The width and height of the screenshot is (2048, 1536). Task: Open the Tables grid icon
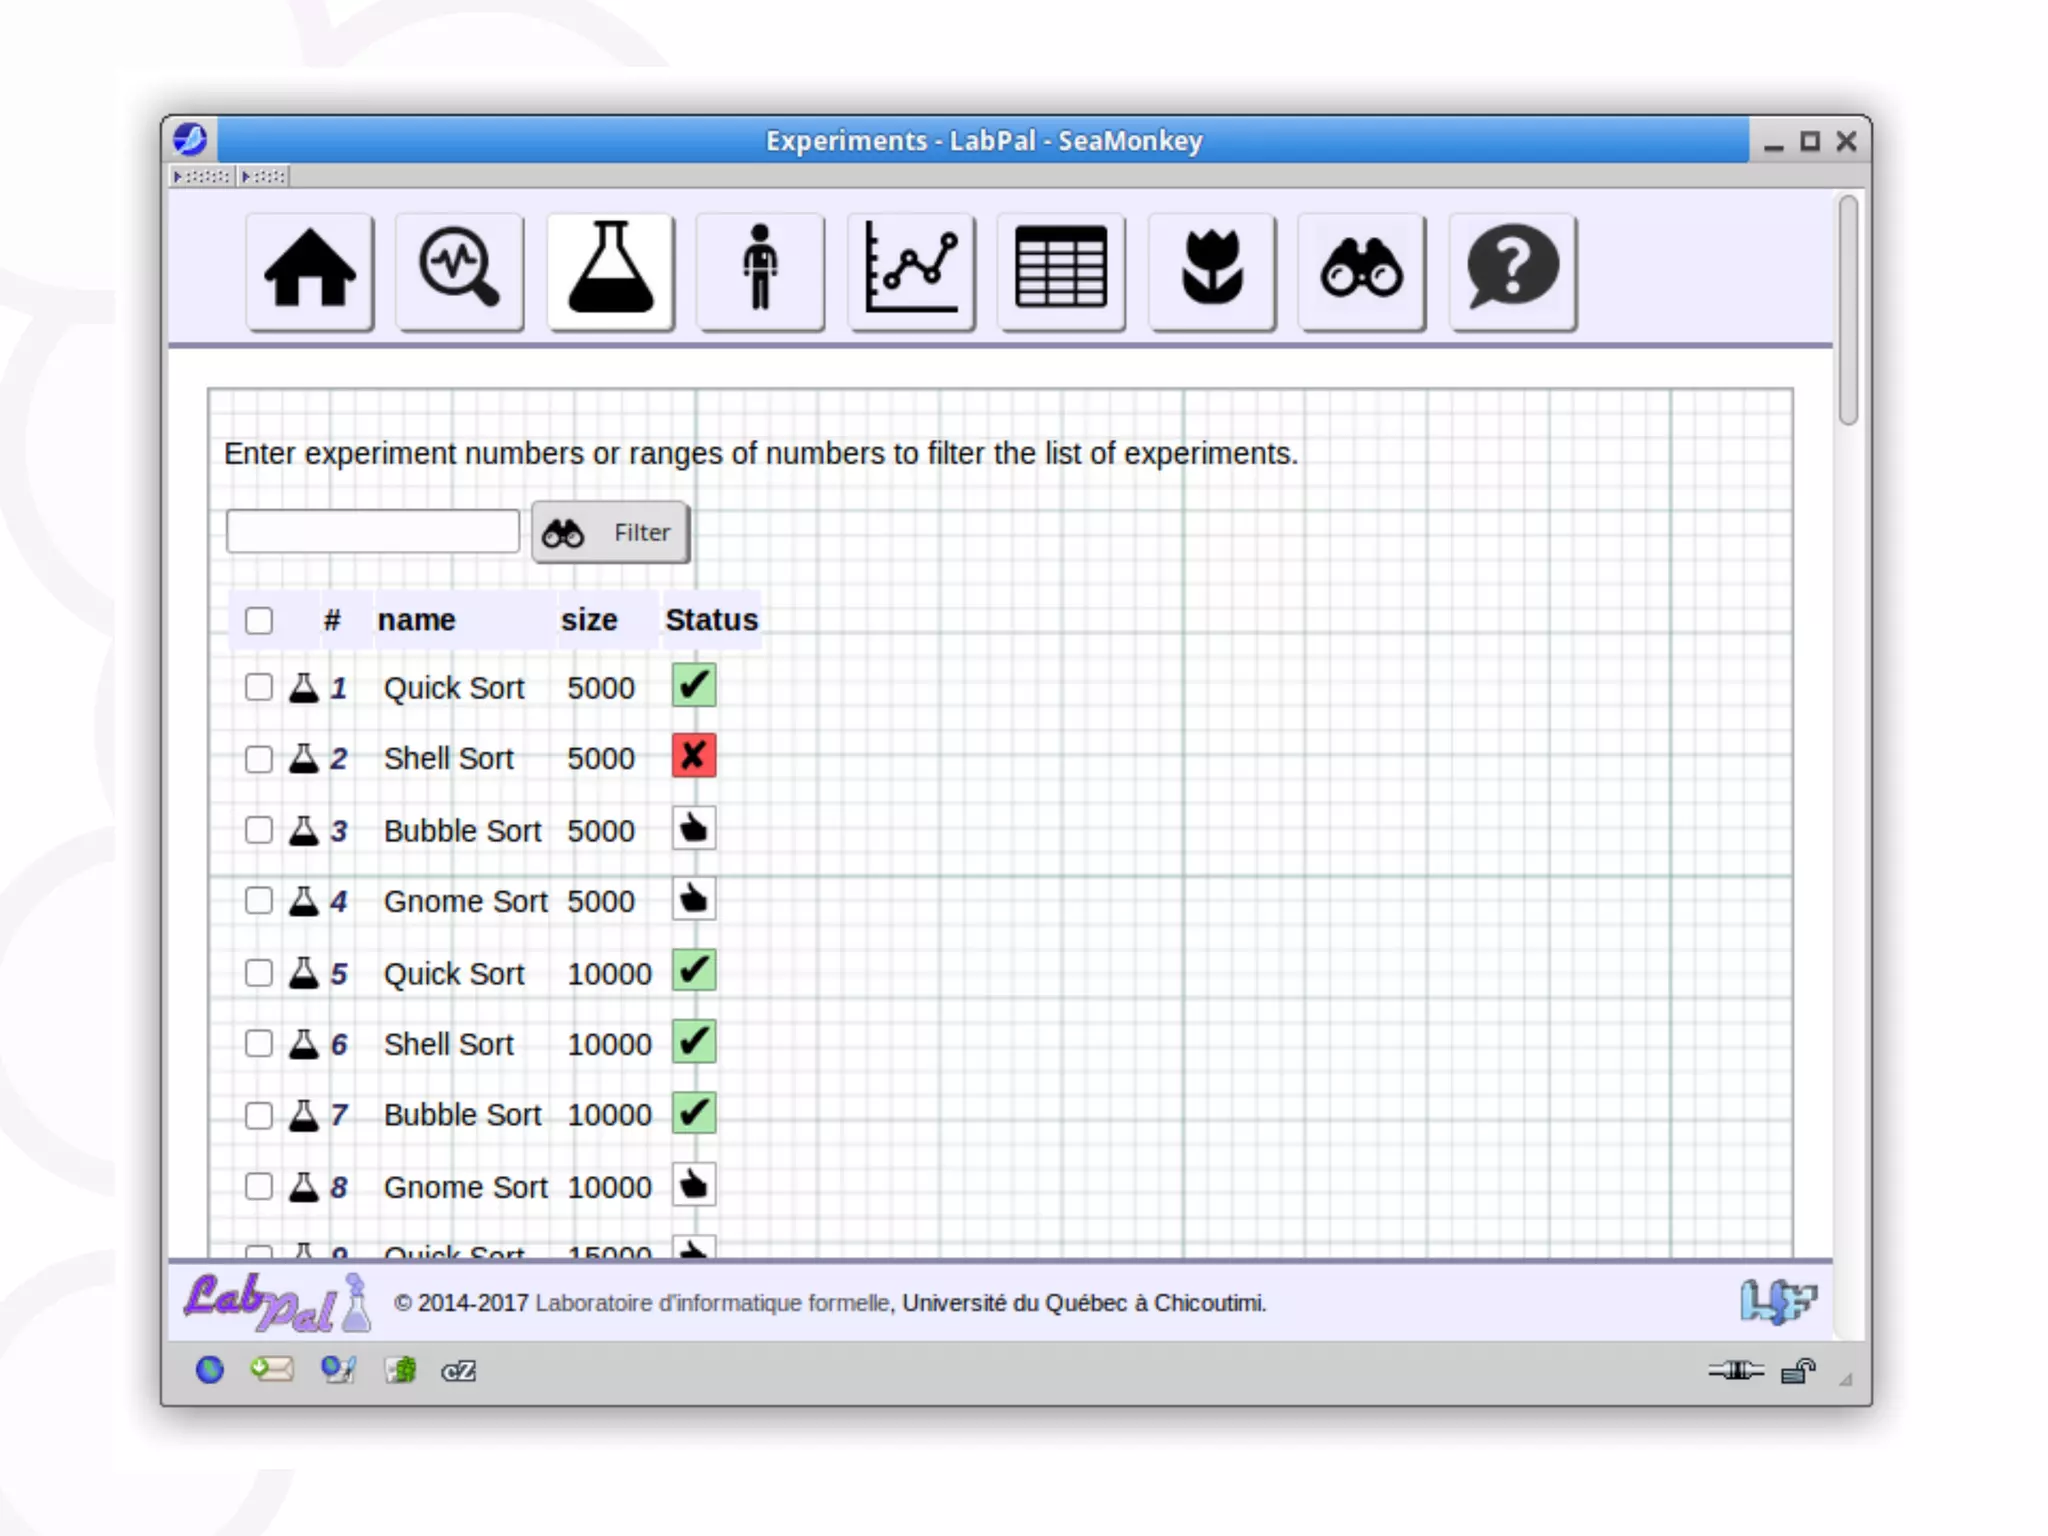coord(1061,270)
